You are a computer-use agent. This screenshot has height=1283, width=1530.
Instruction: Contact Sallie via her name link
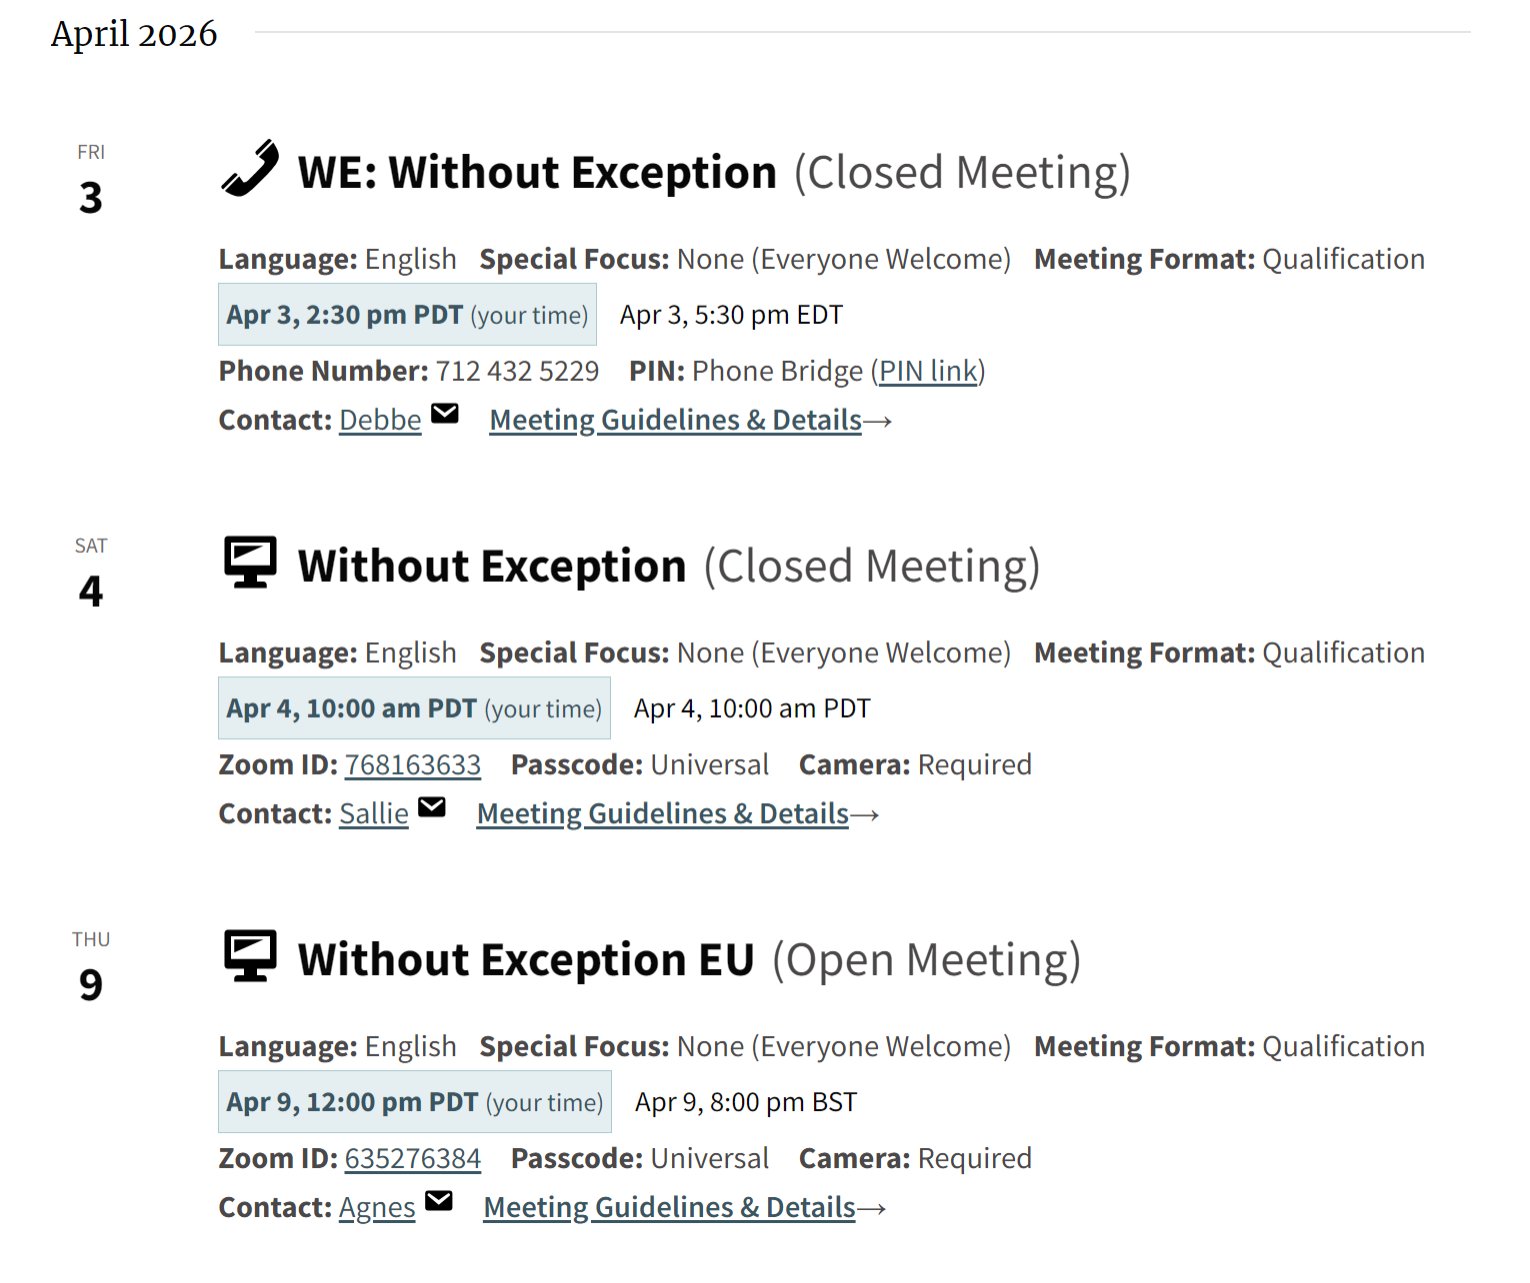point(373,813)
